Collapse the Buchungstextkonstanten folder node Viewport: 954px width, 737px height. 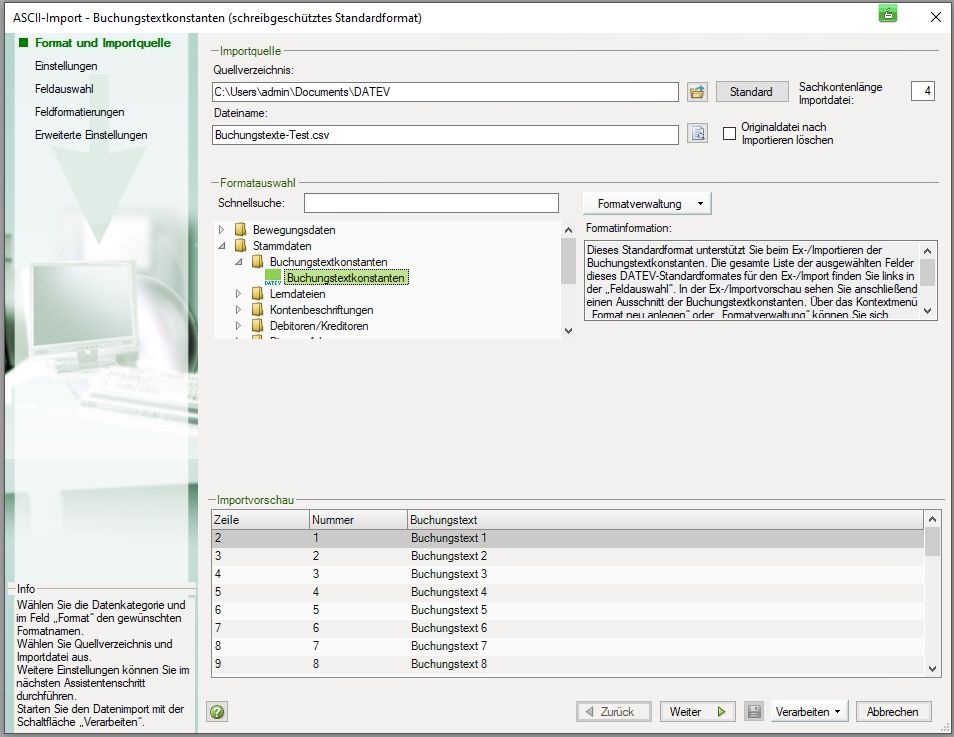238,262
